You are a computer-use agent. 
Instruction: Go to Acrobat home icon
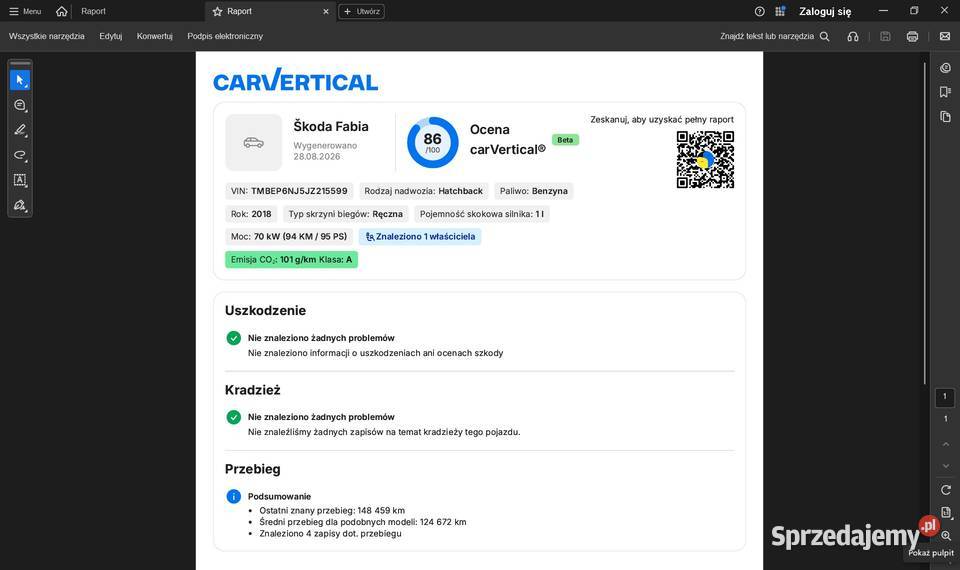[x=61, y=11]
